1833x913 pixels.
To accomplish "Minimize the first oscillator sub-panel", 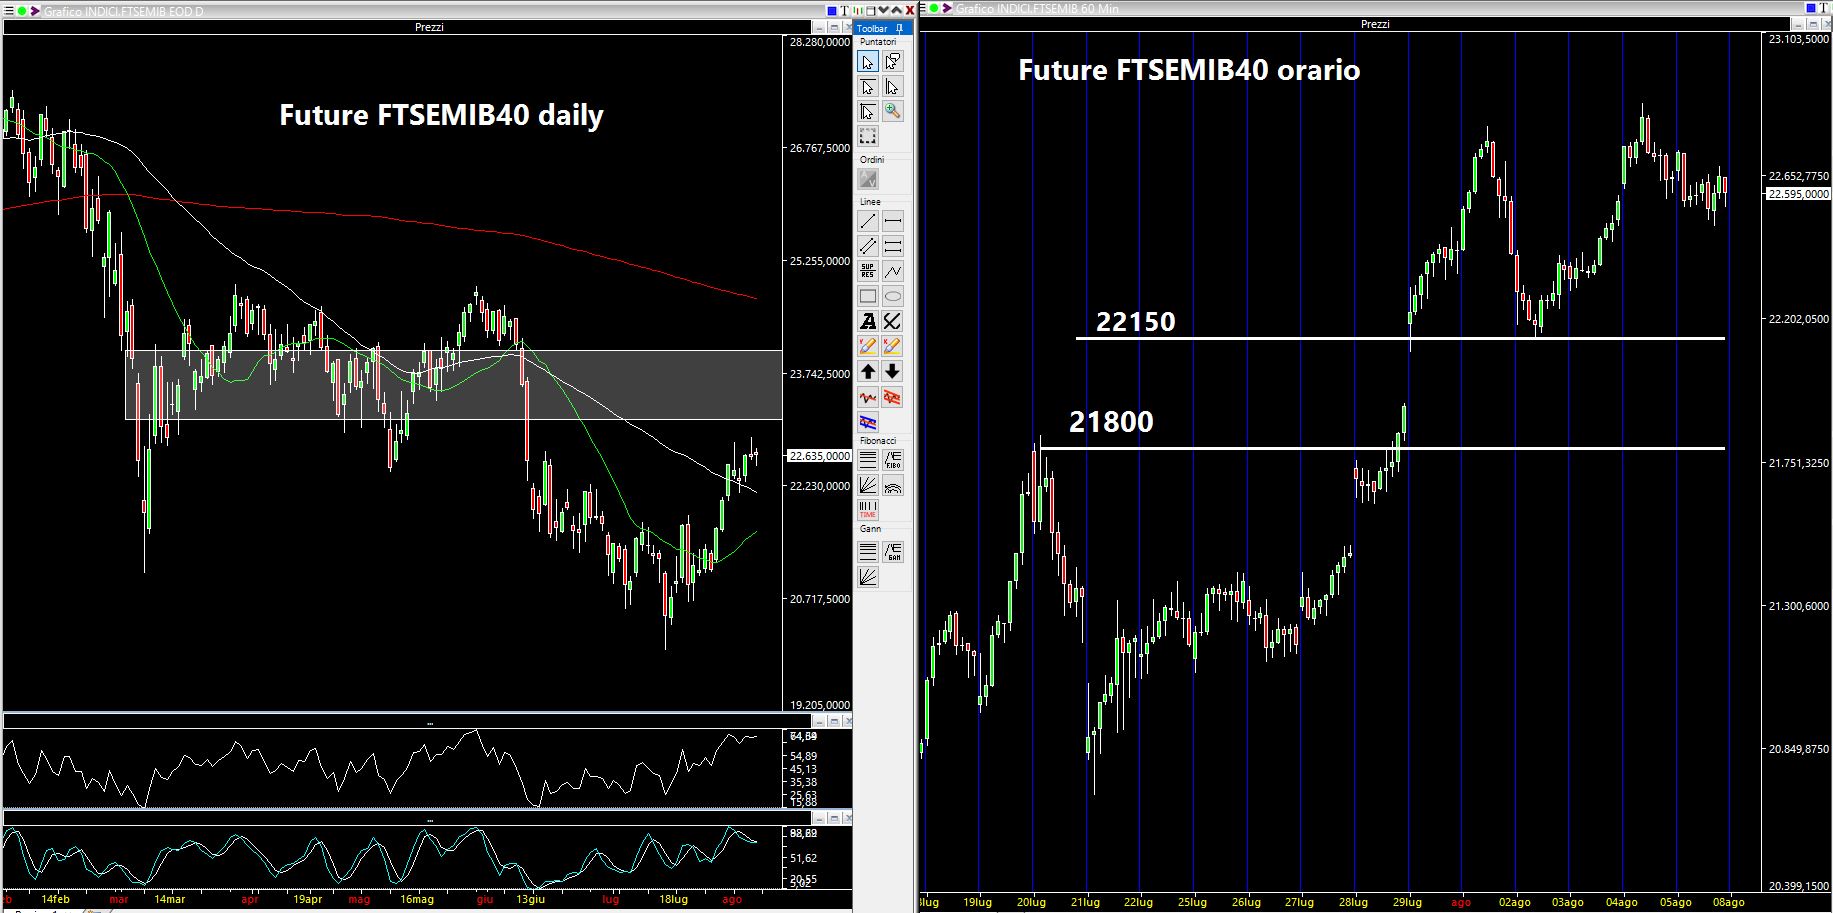I will [x=819, y=721].
